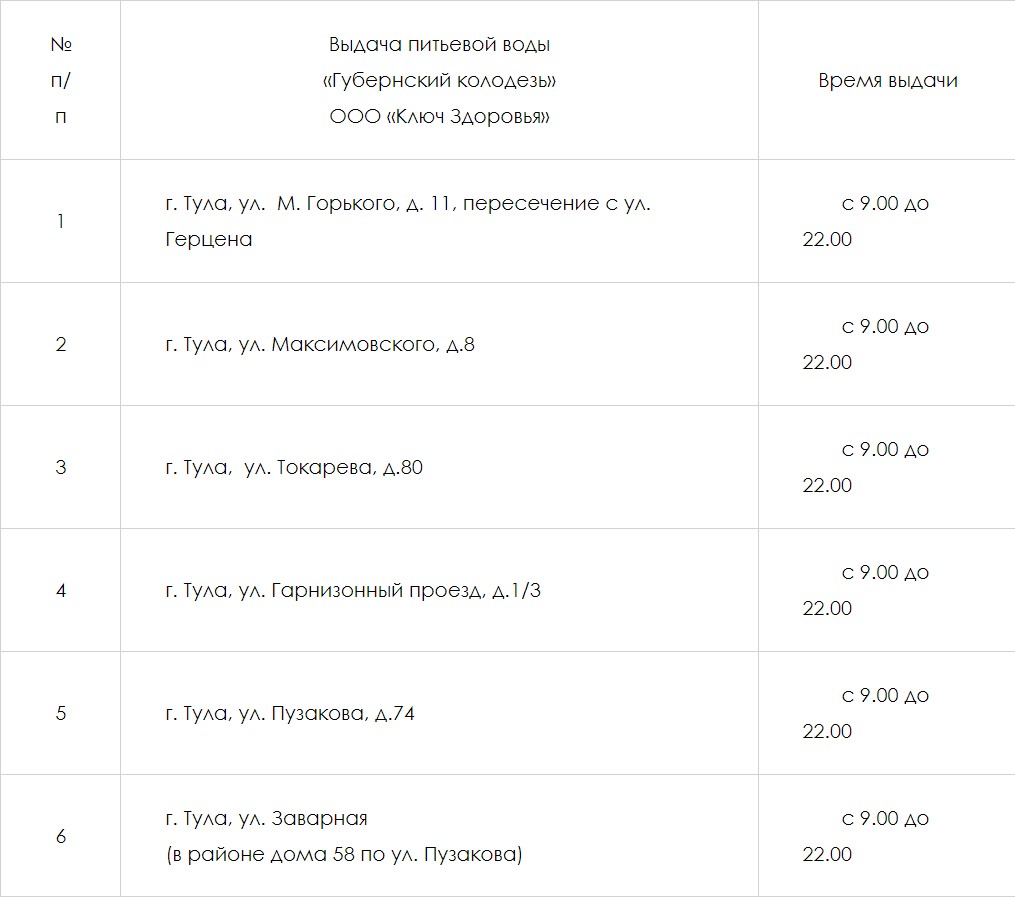
Task: Select the "Губернский колодезь" header text
Action: [439, 81]
